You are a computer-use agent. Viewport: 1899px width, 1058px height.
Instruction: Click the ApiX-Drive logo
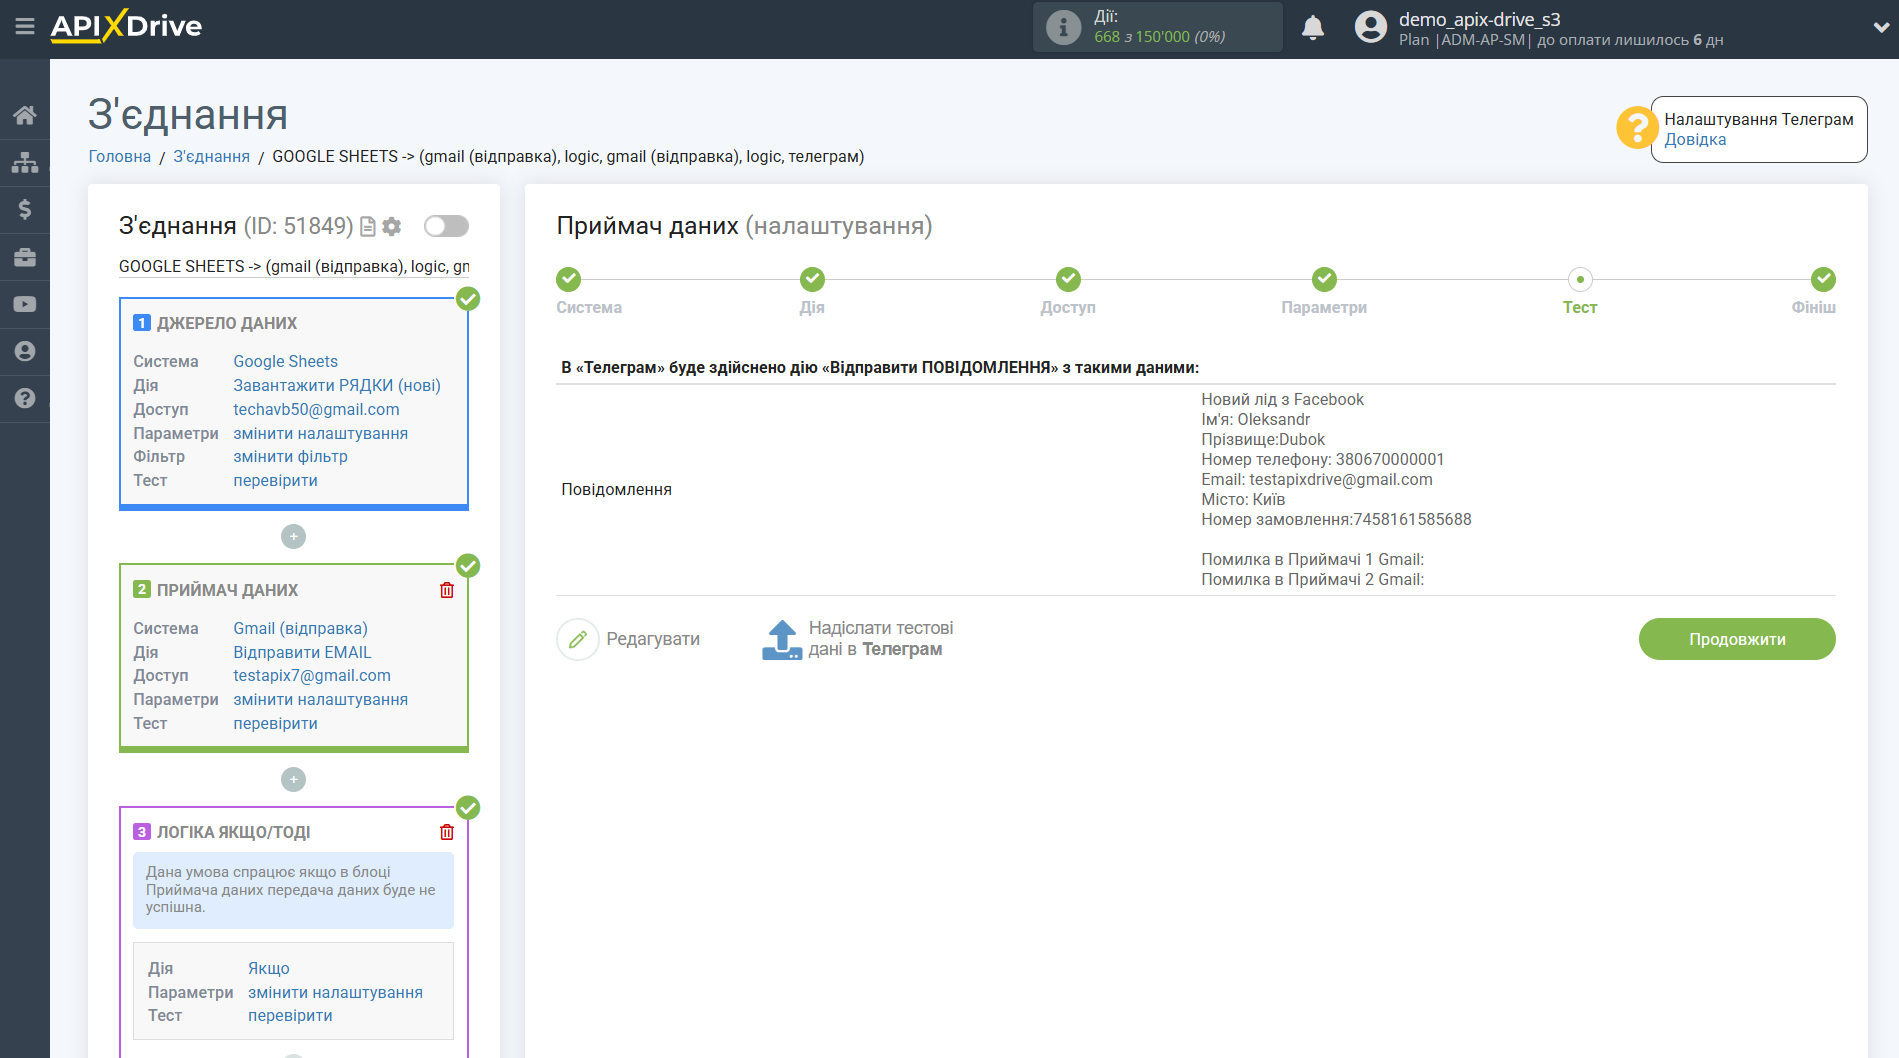[x=126, y=27]
